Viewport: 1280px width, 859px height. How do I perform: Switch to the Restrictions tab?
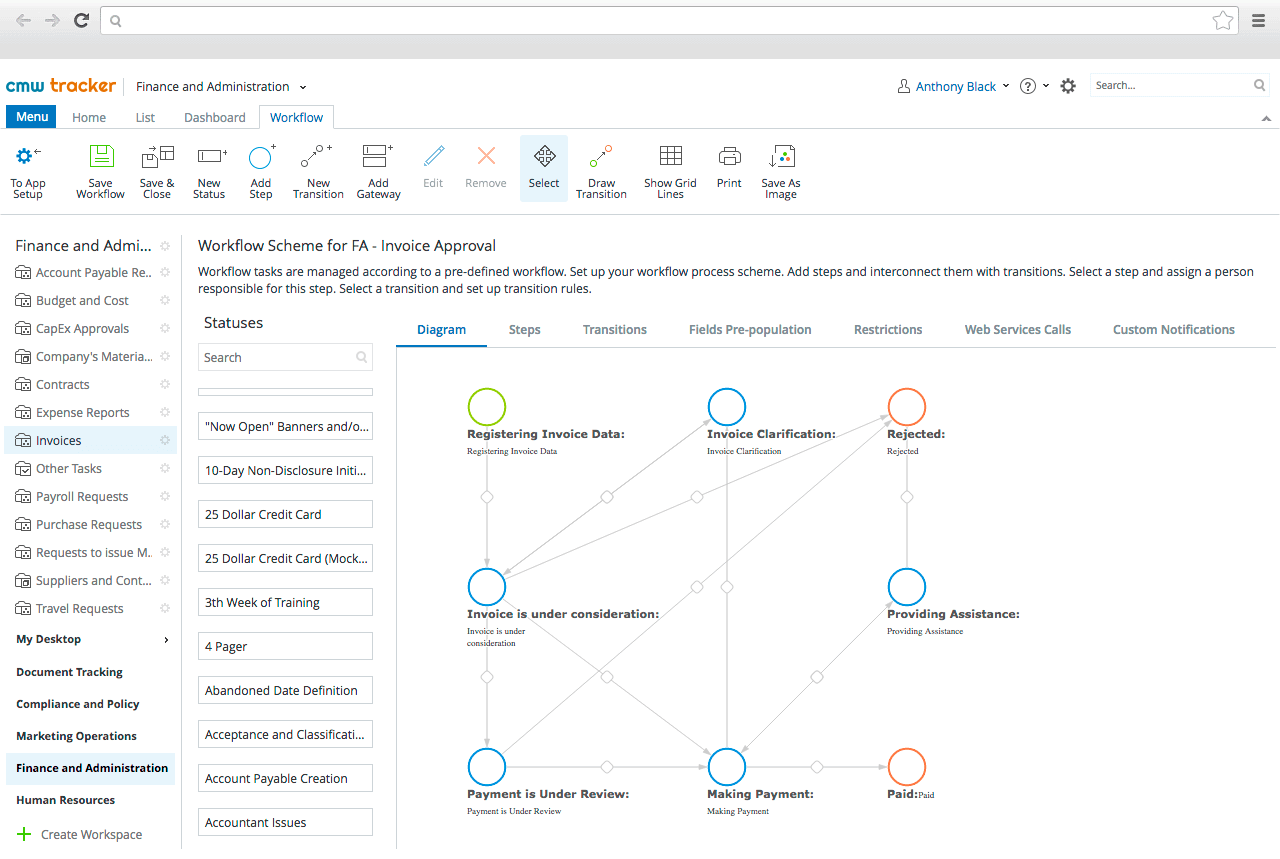(887, 329)
